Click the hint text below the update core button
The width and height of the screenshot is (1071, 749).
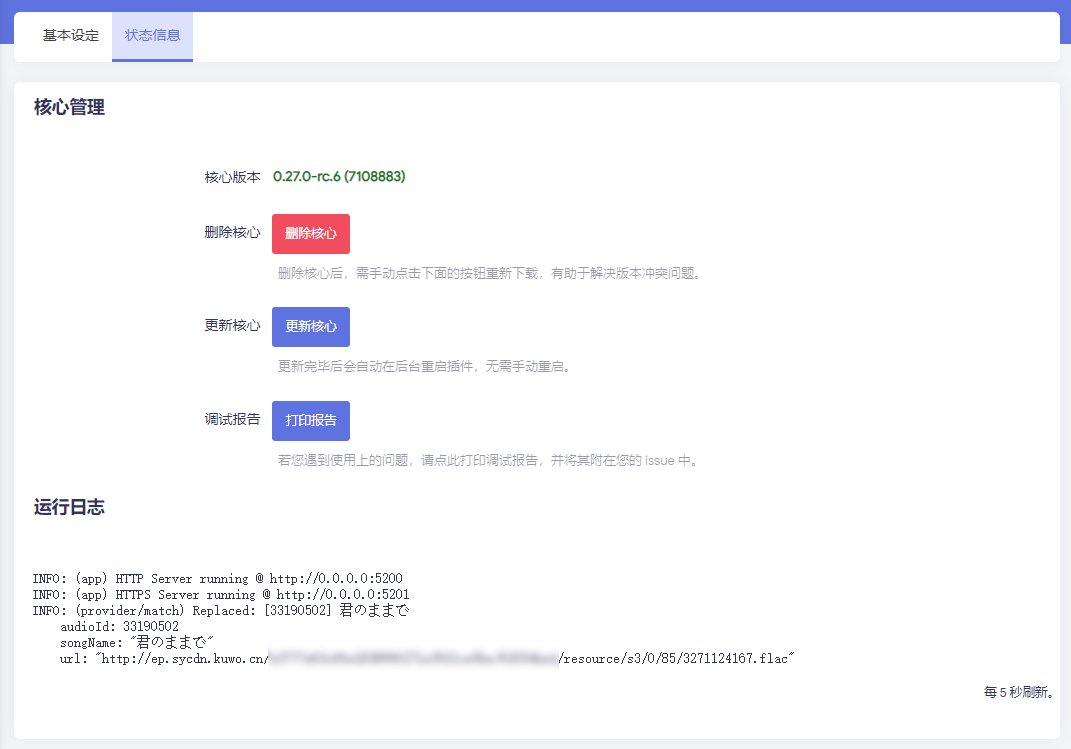coord(426,367)
